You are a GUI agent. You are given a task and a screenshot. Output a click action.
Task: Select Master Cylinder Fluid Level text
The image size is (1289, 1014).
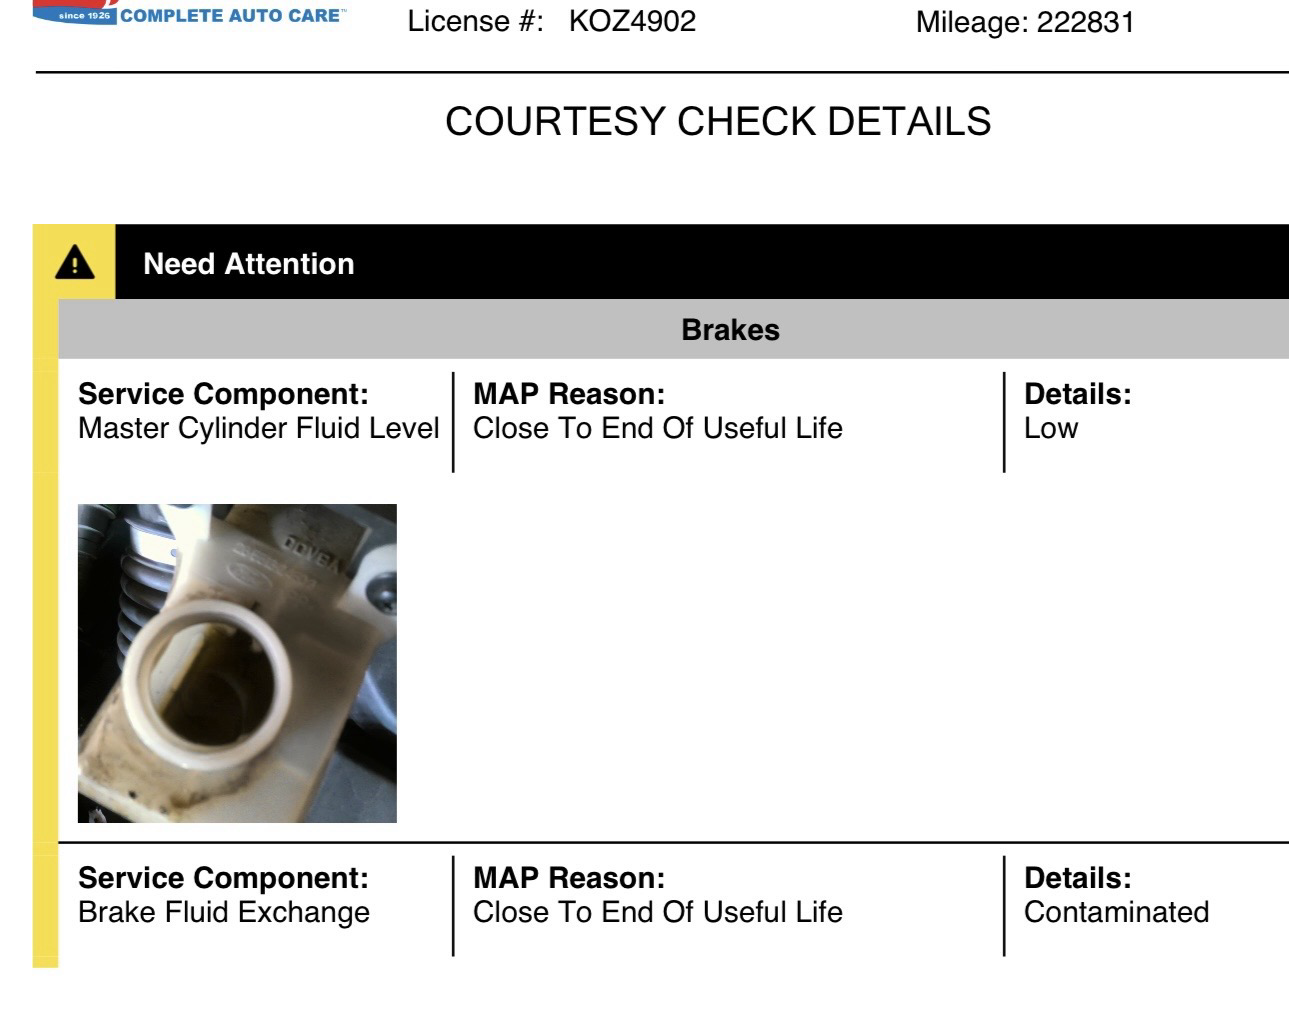click(258, 428)
